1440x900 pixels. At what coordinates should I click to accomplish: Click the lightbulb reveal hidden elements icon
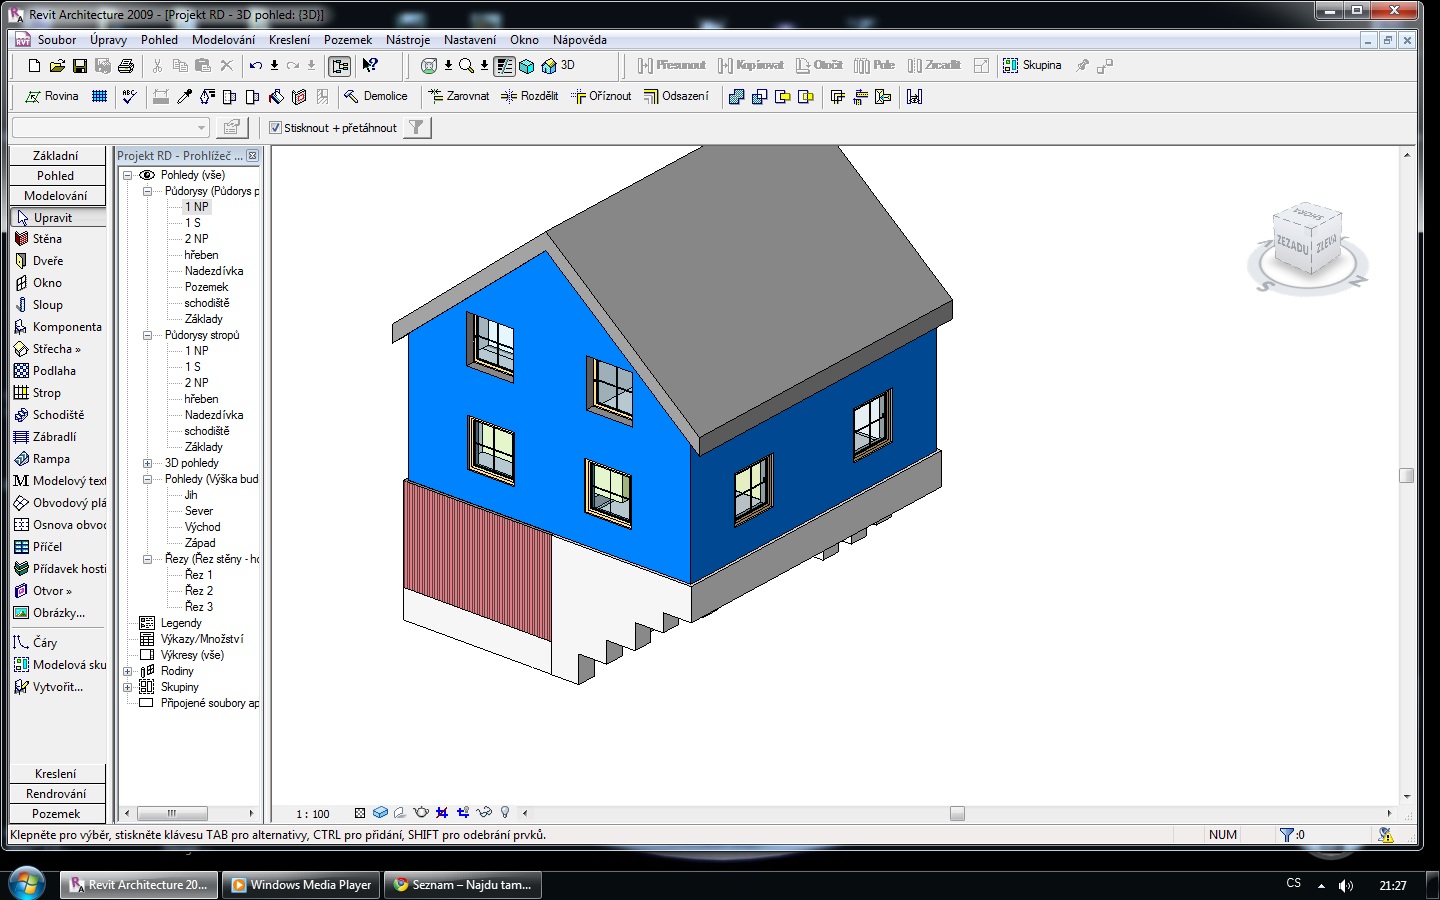tap(505, 813)
